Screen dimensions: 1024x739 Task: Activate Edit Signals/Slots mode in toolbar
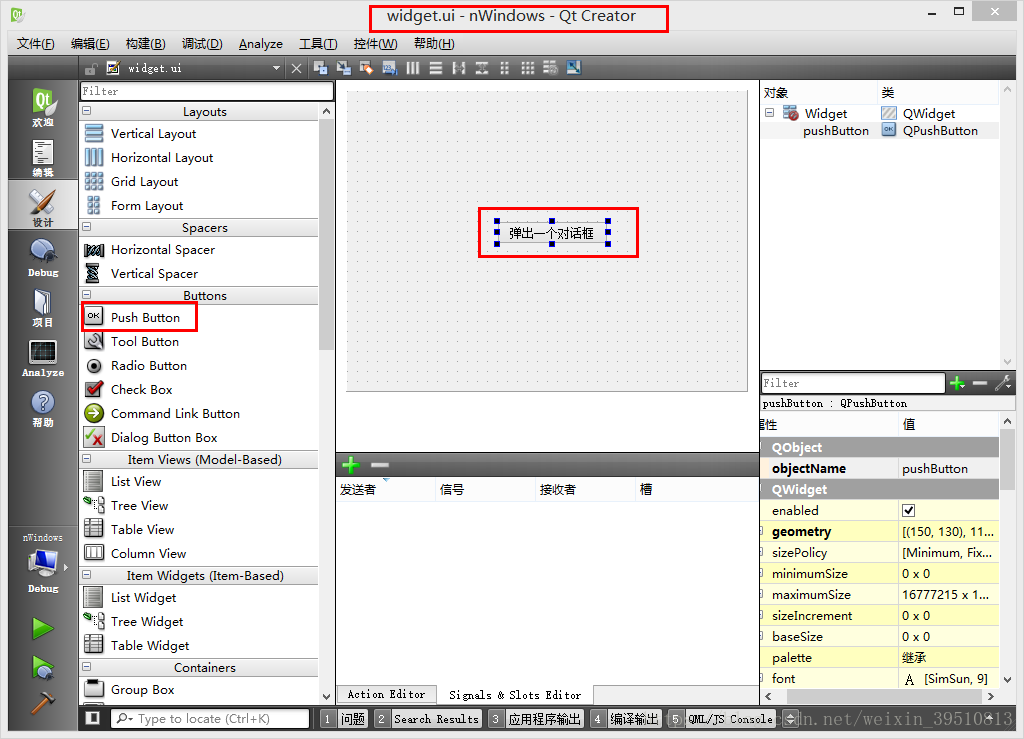(x=344, y=68)
